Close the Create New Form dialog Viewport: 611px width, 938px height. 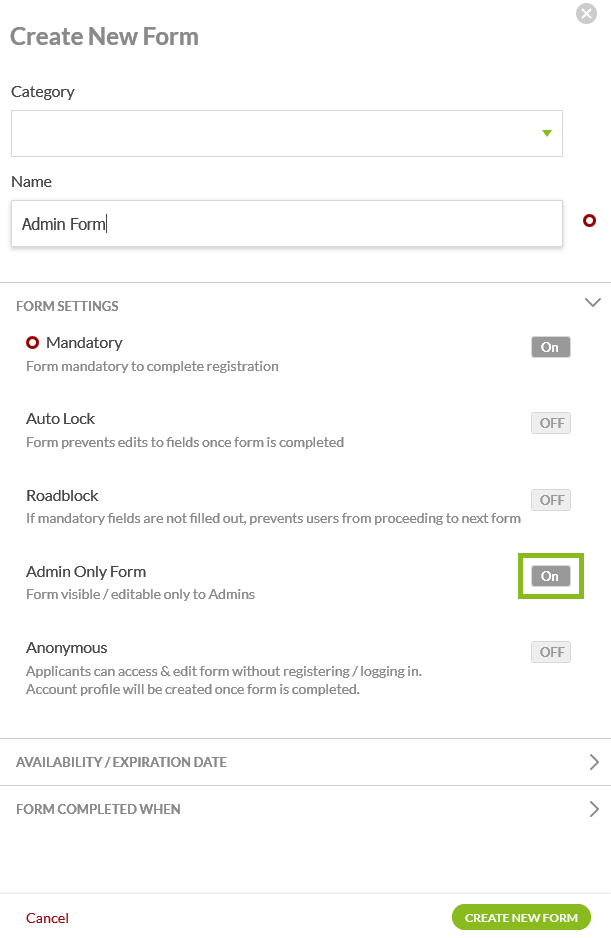pos(587,14)
